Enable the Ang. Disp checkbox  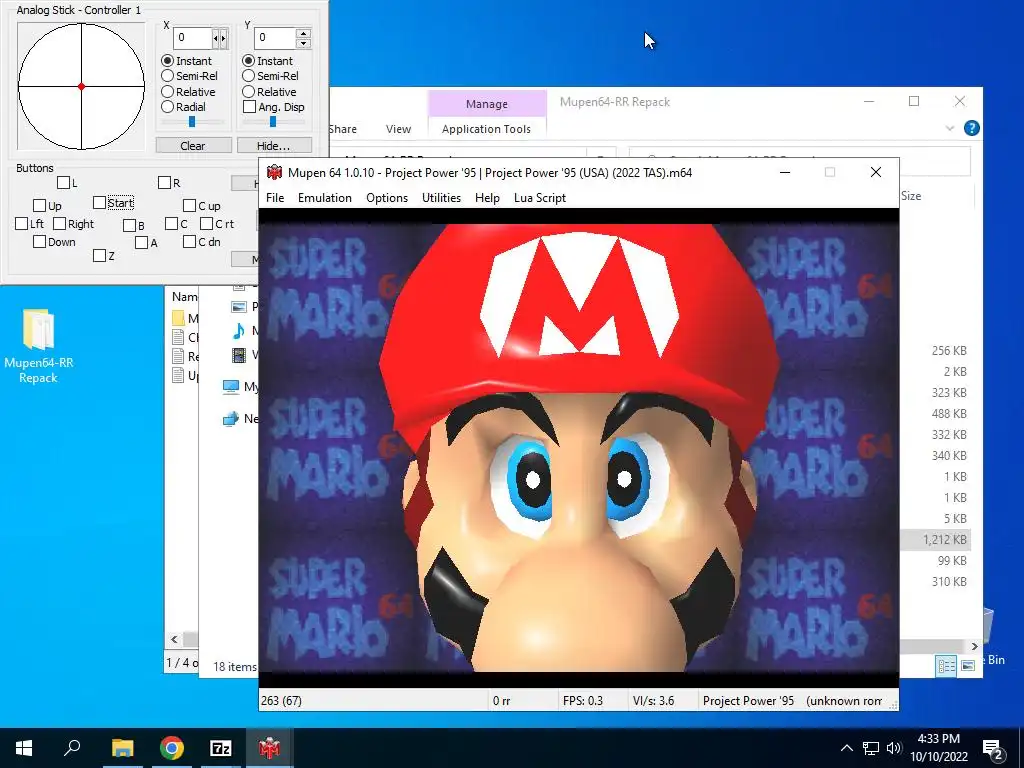coord(249,106)
